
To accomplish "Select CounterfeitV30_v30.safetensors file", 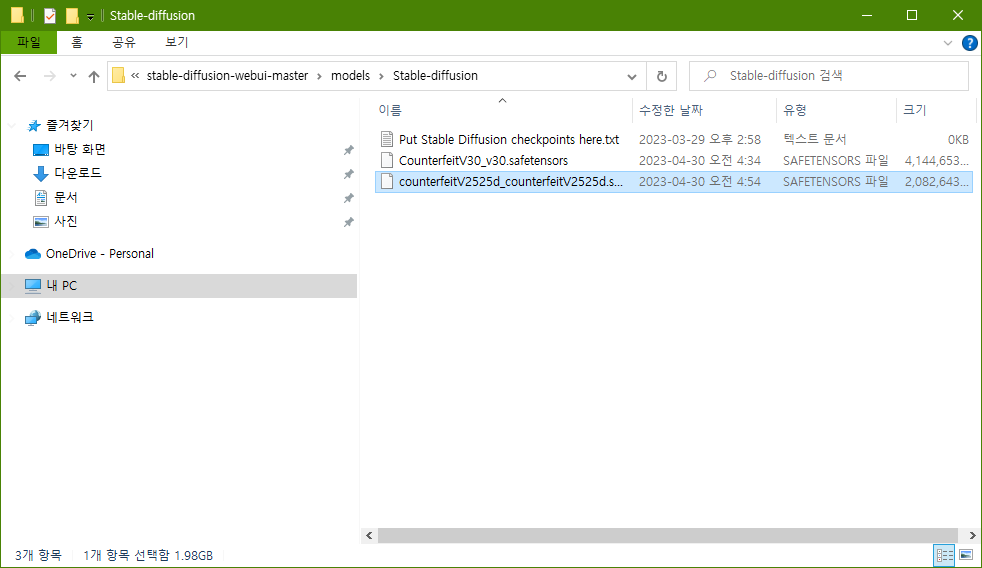I will (x=483, y=160).
